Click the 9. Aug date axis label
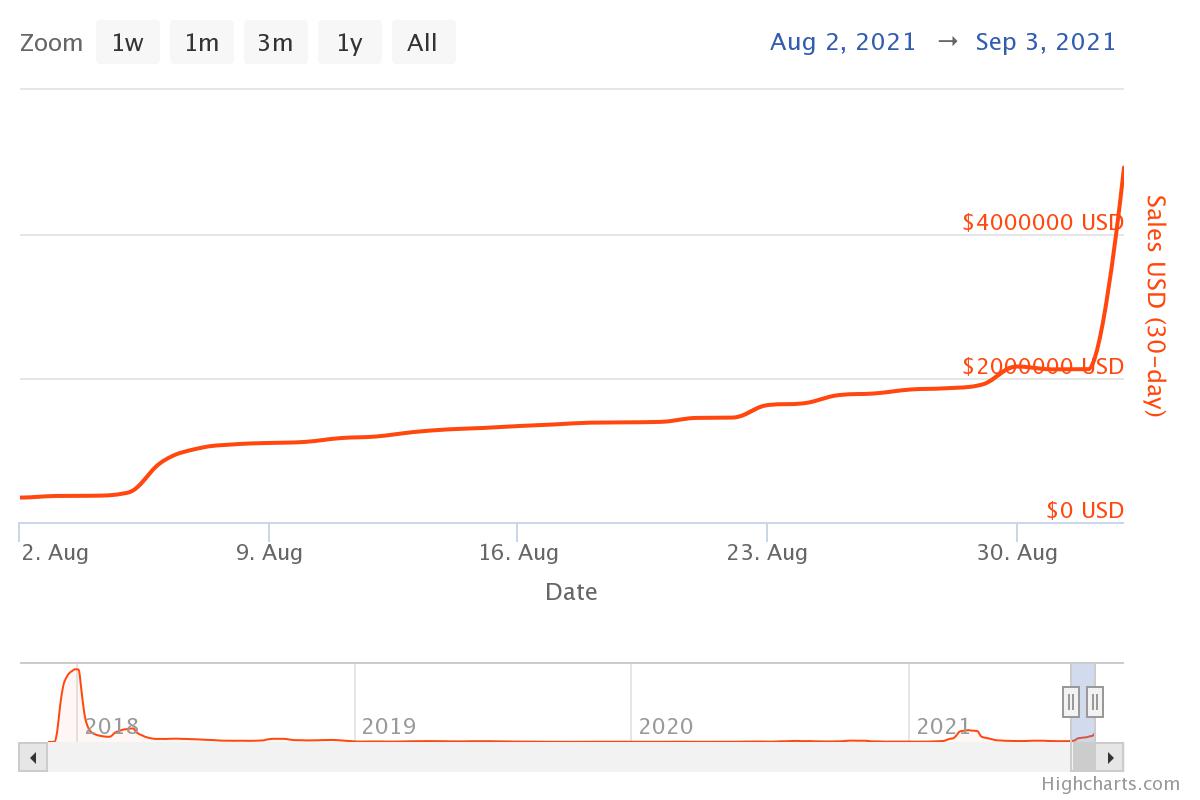Viewport: 1200px width, 800px height. pos(269,552)
